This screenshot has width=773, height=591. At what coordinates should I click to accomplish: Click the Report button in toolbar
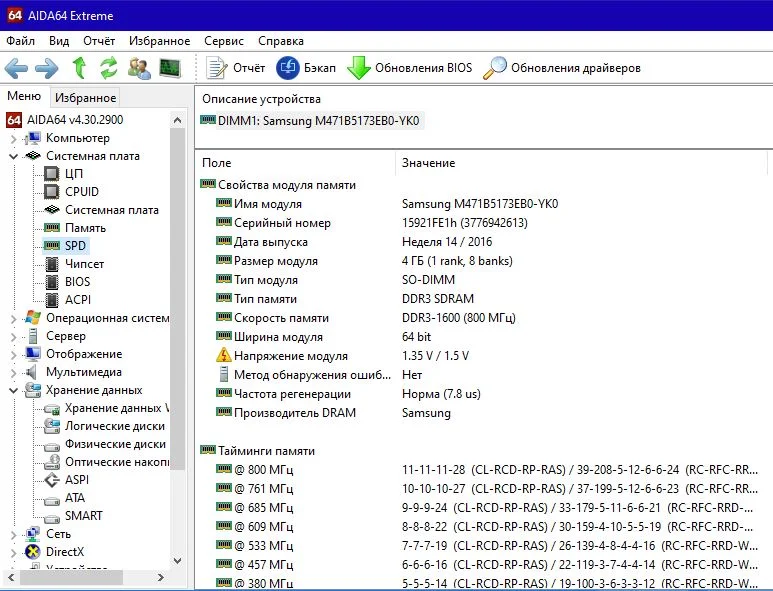236,68
